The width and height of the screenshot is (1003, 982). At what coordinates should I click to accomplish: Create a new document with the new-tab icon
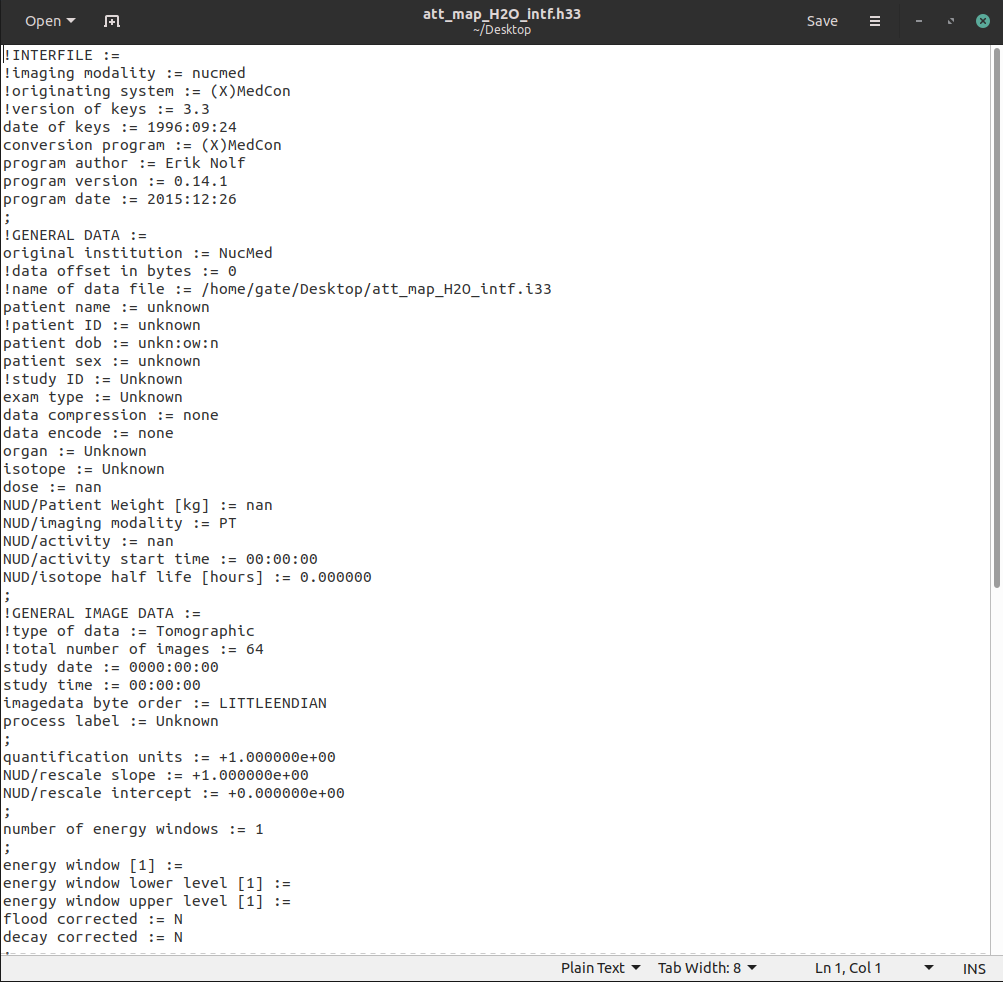click(x=112, y=21)
